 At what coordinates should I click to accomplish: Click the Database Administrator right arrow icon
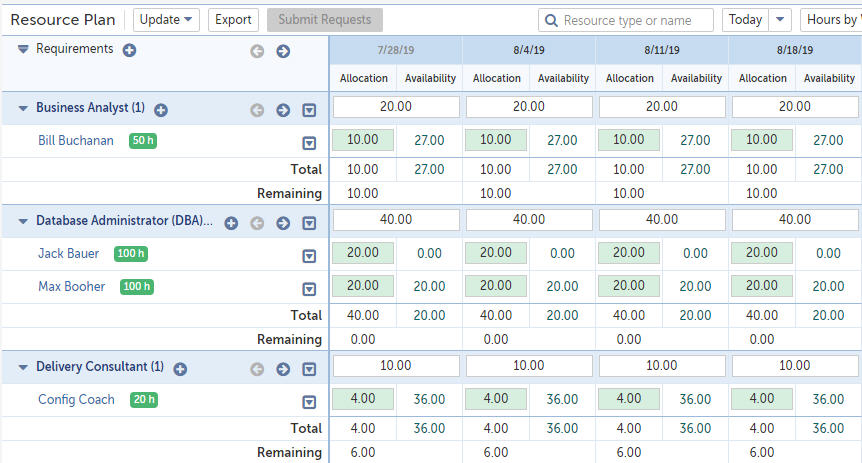click(283, 223)
